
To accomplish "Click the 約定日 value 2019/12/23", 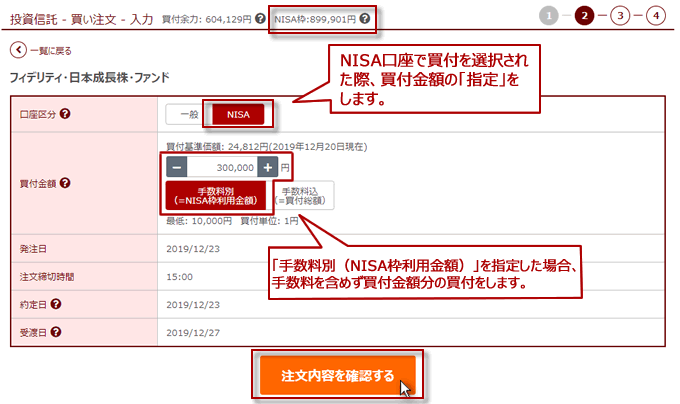I will tap(193, 305).
